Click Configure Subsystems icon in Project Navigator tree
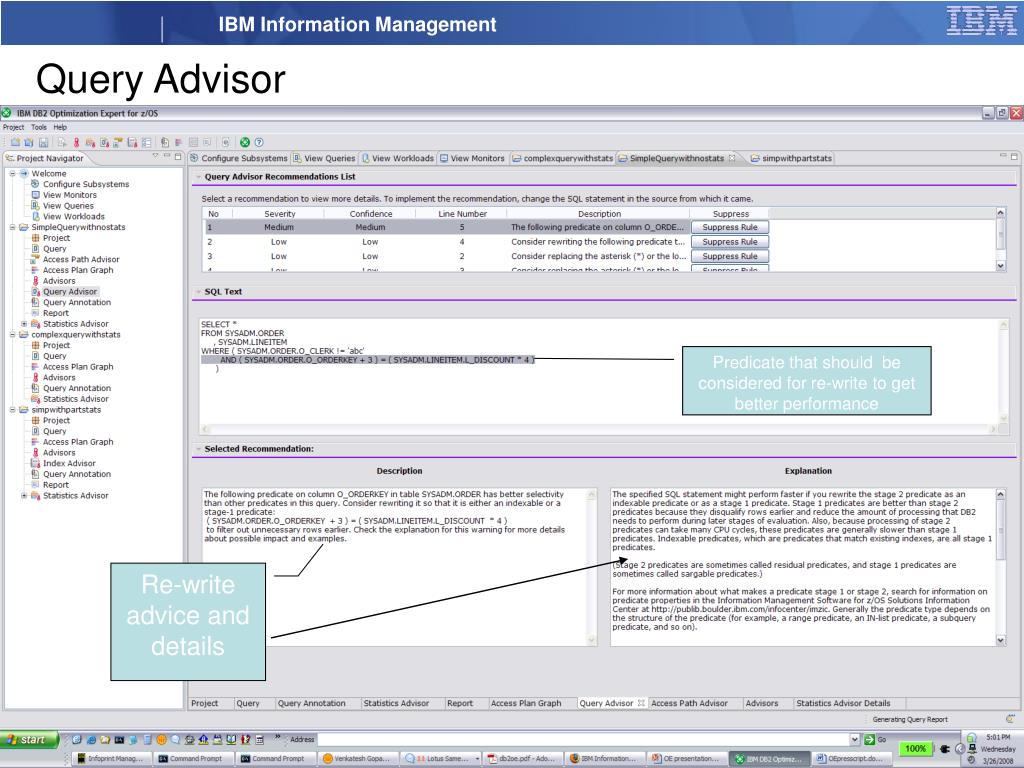This screenshot has width=1024, height=768. [x=35, y=184]
